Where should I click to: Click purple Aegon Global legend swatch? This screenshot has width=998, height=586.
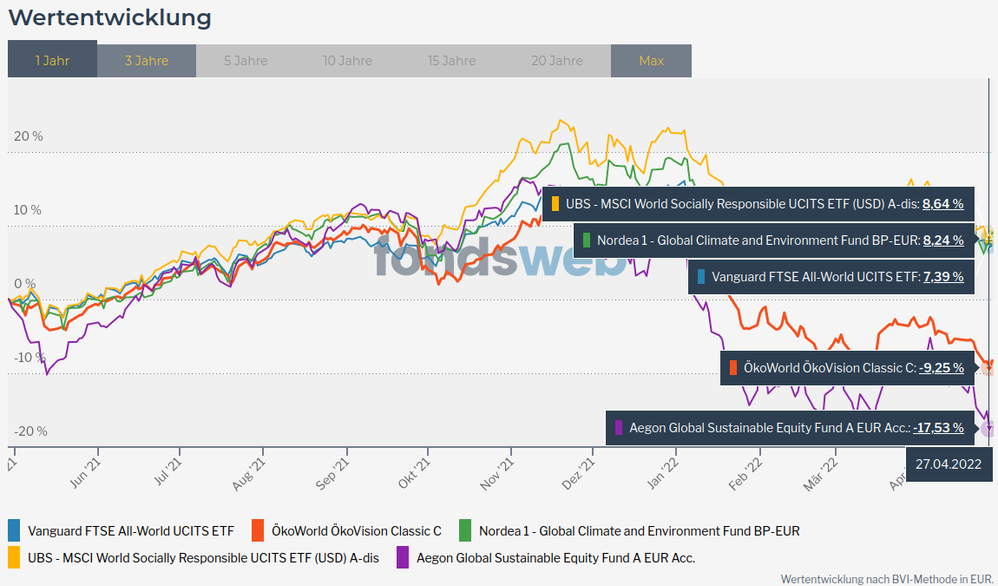(x=403, y=558)
